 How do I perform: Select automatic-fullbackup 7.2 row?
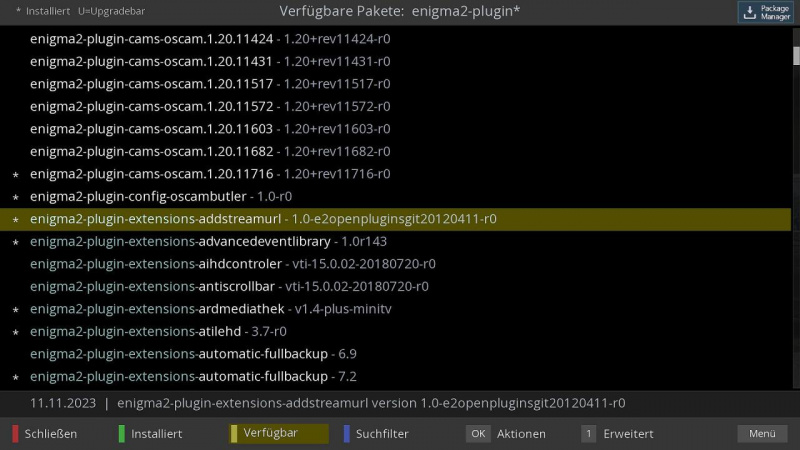coord(395,376)
